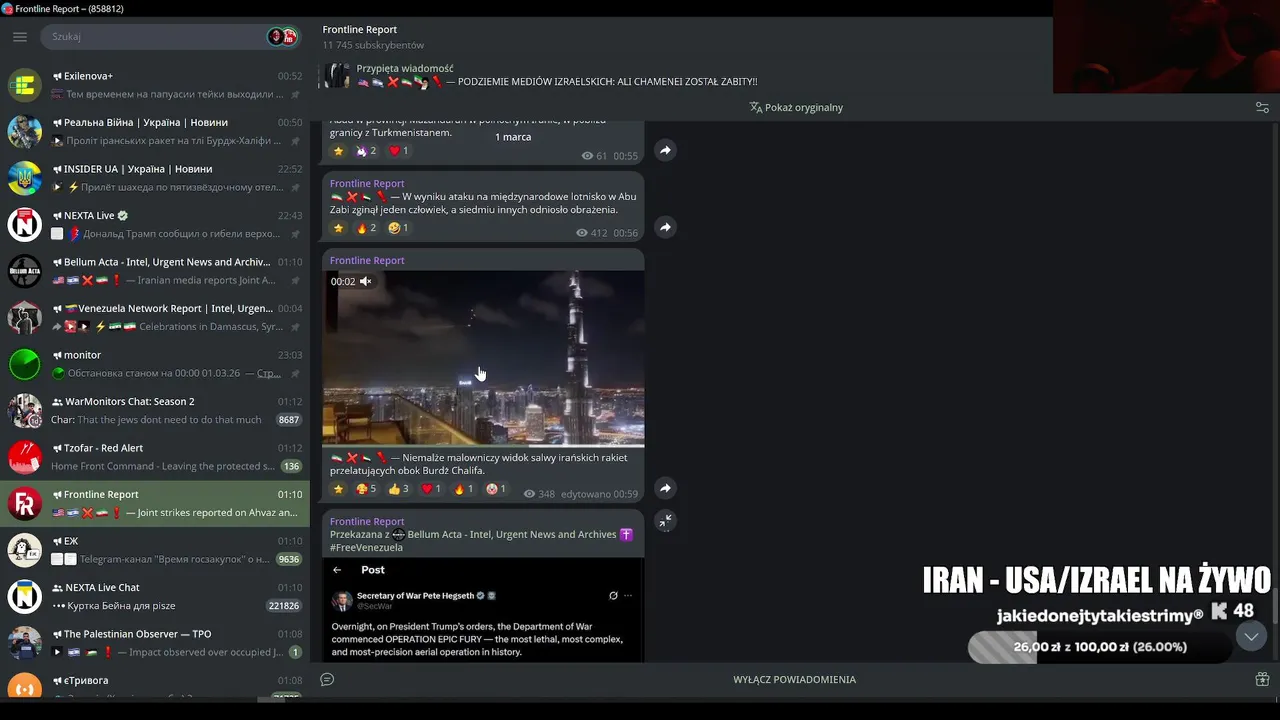Click the Frontline Report FR avatar
Image resolution: width=1280 pixels, height=720 pixels.
(24, 503)
